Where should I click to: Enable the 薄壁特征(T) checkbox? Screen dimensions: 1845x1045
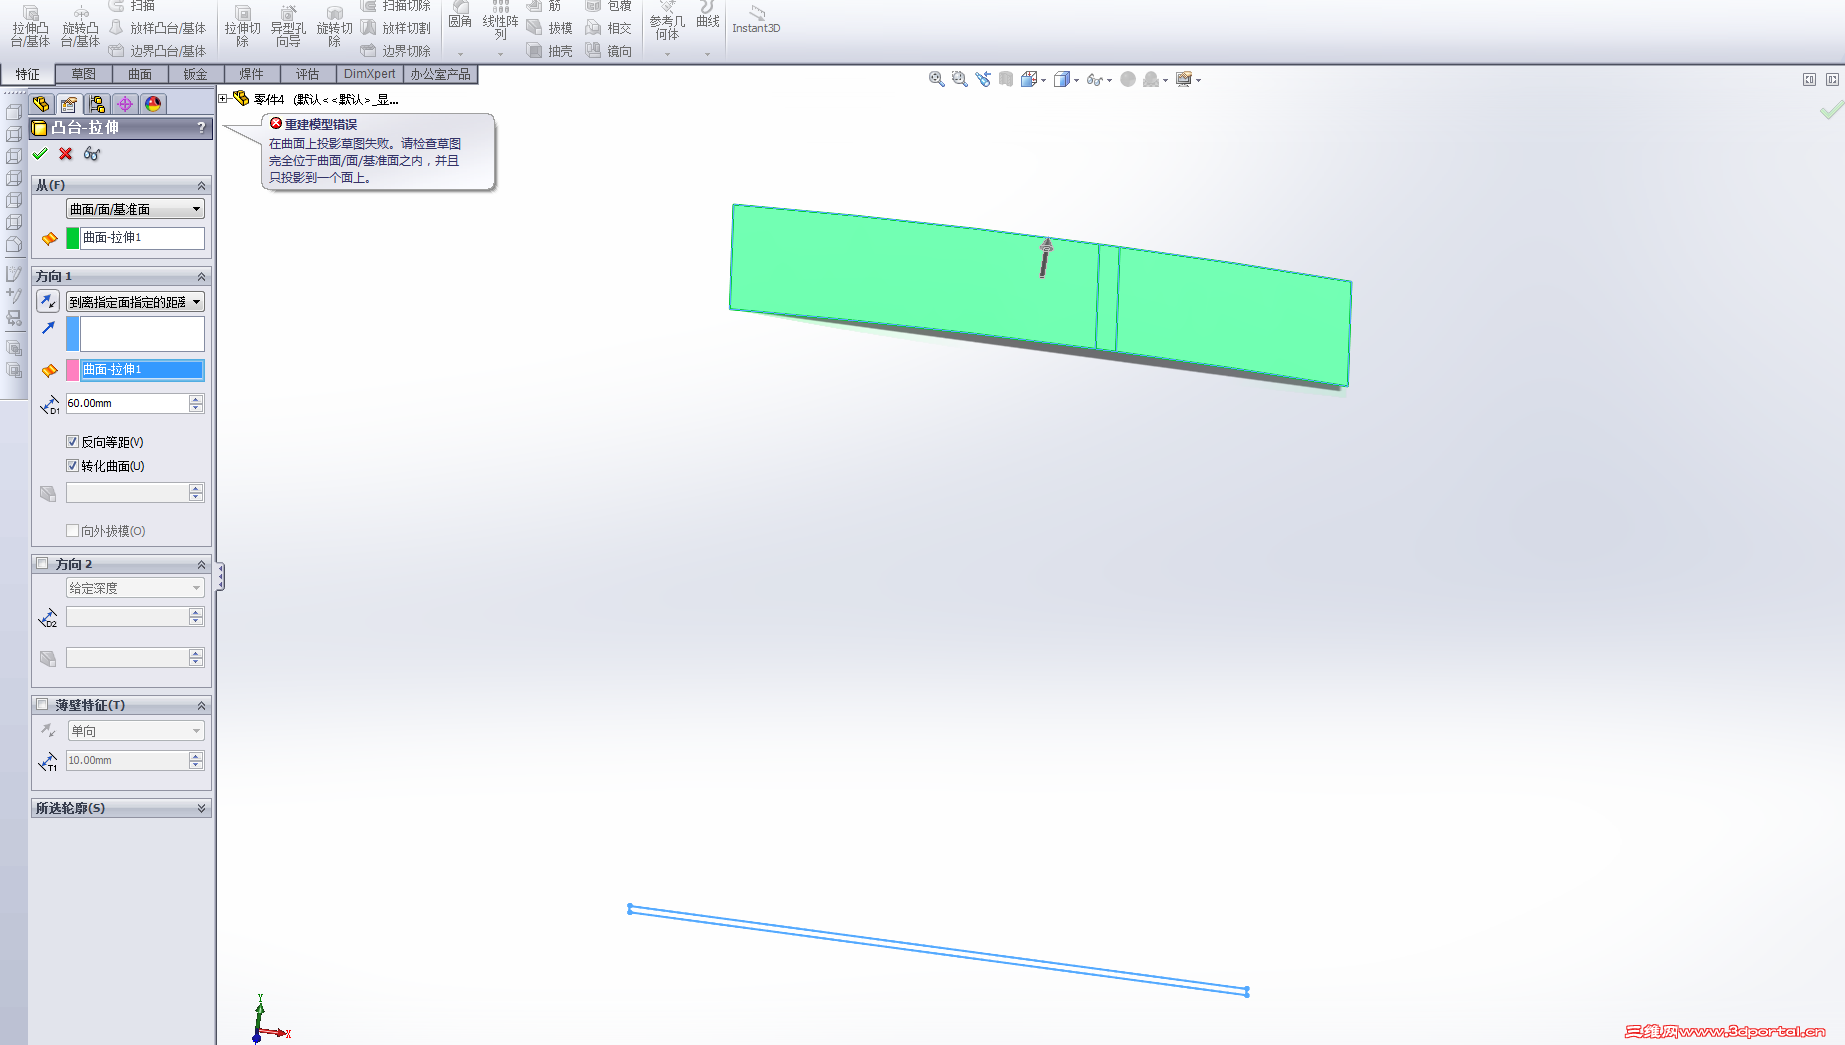pos(42,705)
